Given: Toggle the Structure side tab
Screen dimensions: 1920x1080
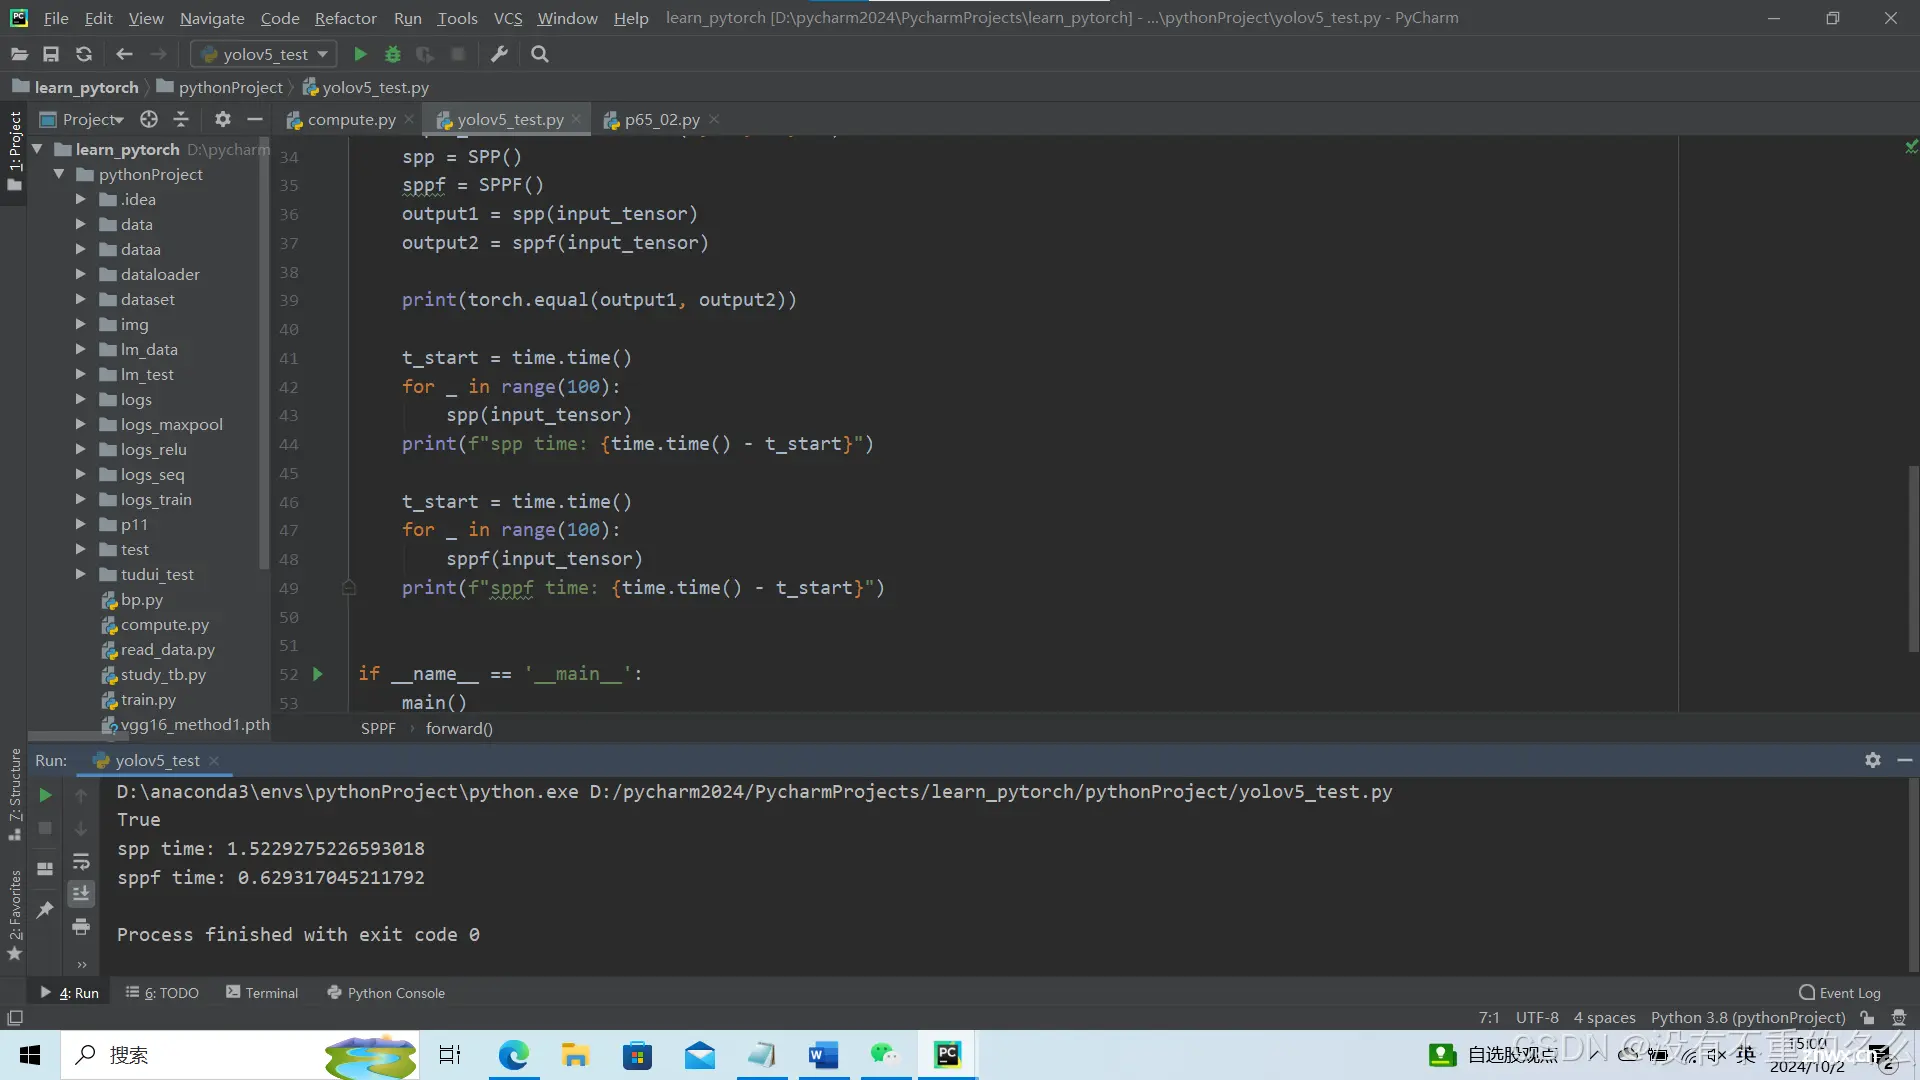Looking at the screenshot, I should (15, 795).
